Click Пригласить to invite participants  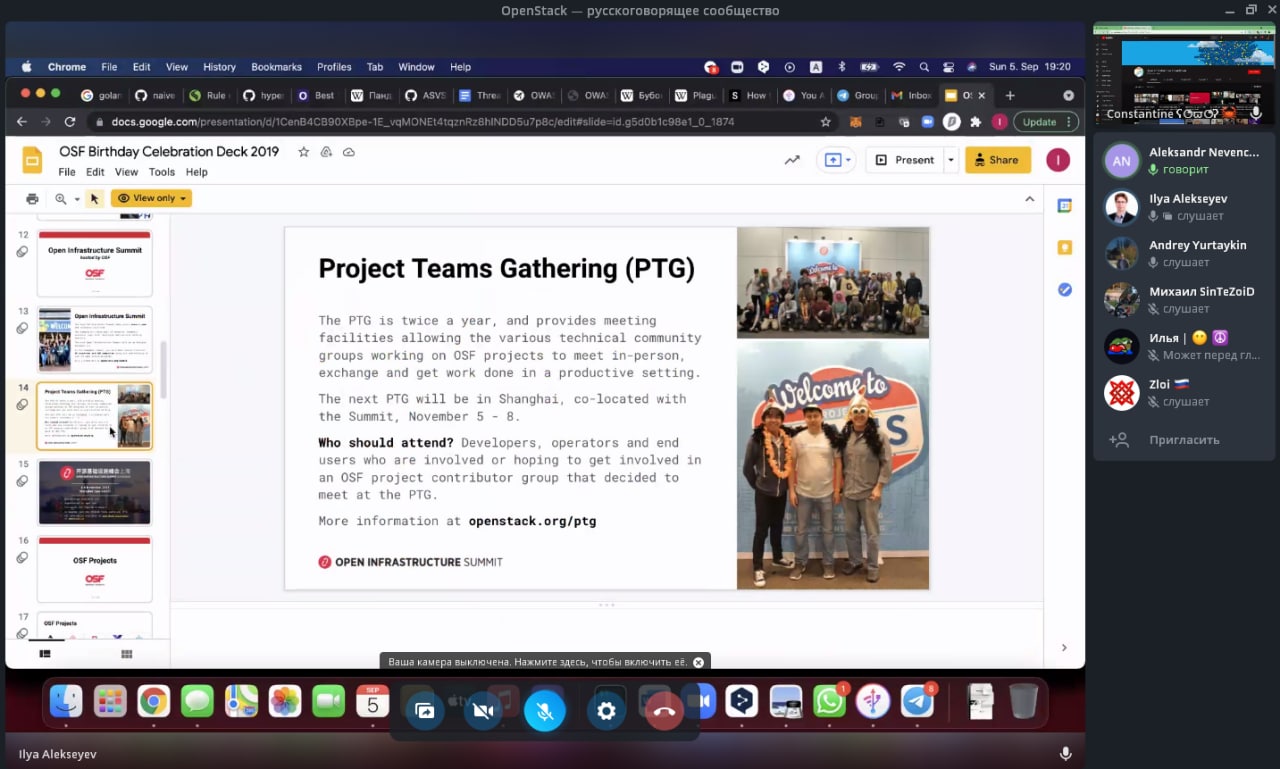tap(1184, 440)
